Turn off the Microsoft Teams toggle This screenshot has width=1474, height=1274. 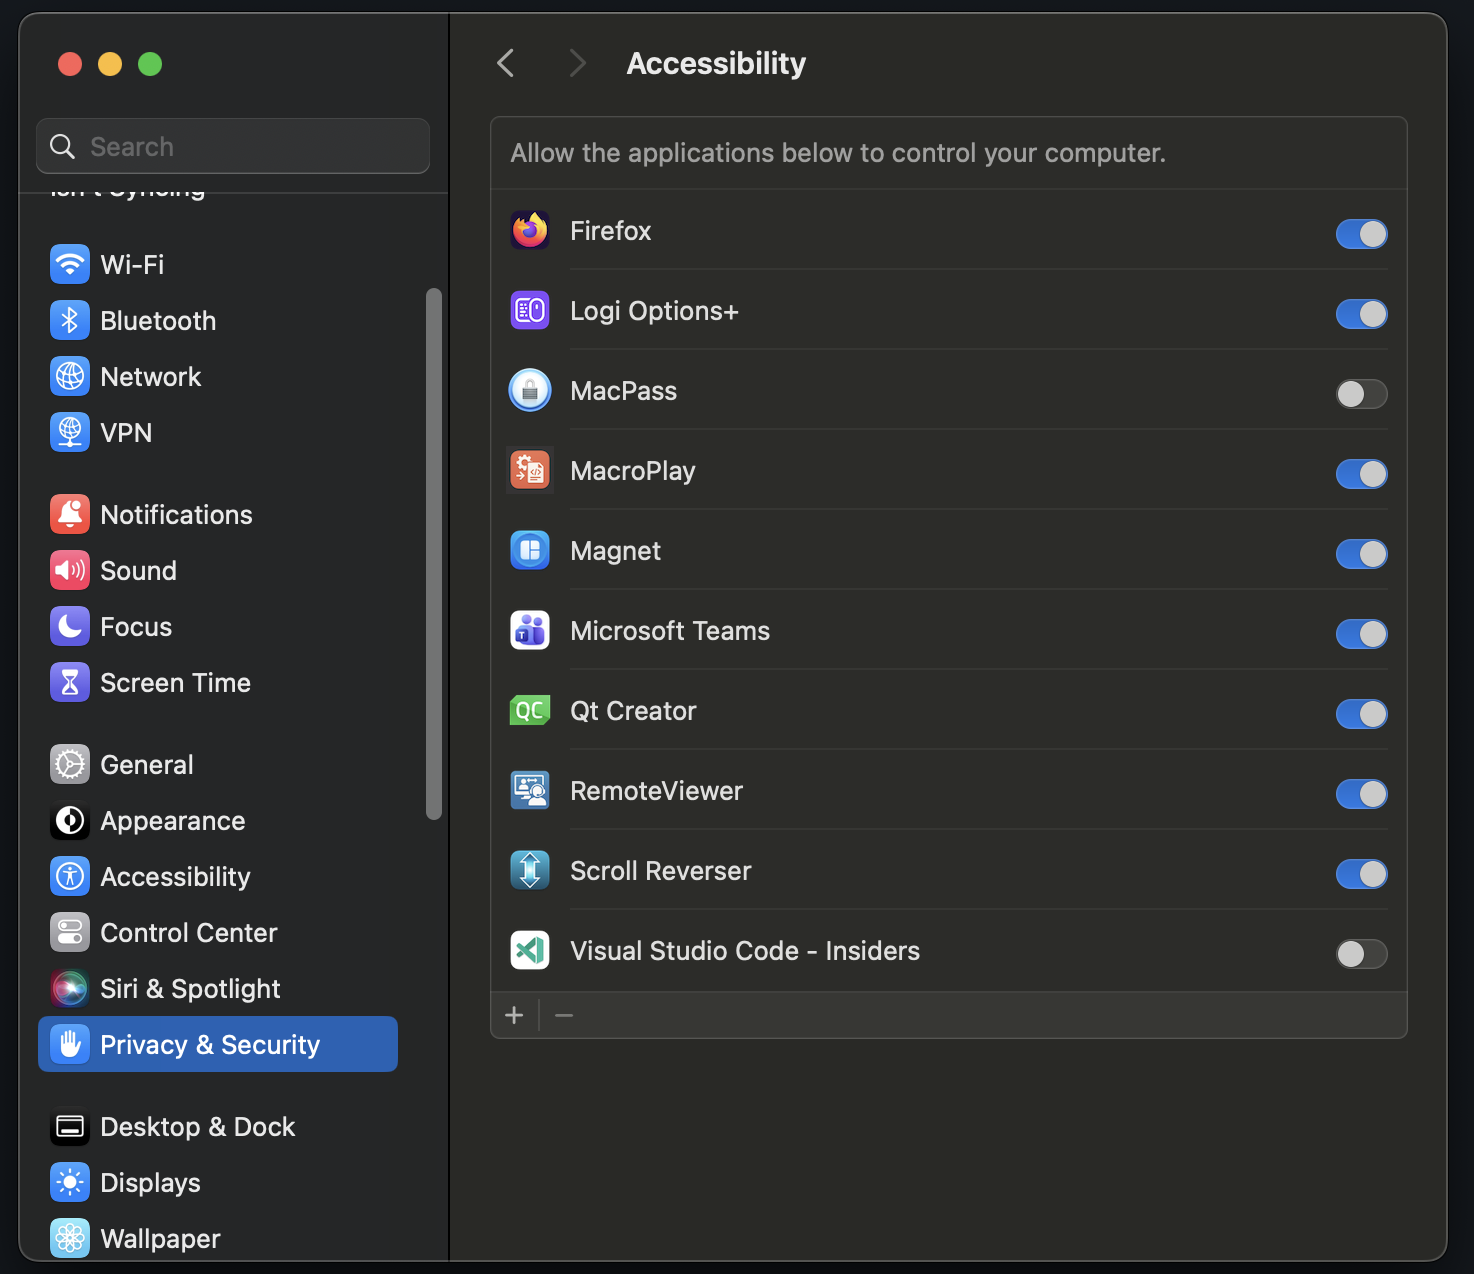(x=1361, y=634)
